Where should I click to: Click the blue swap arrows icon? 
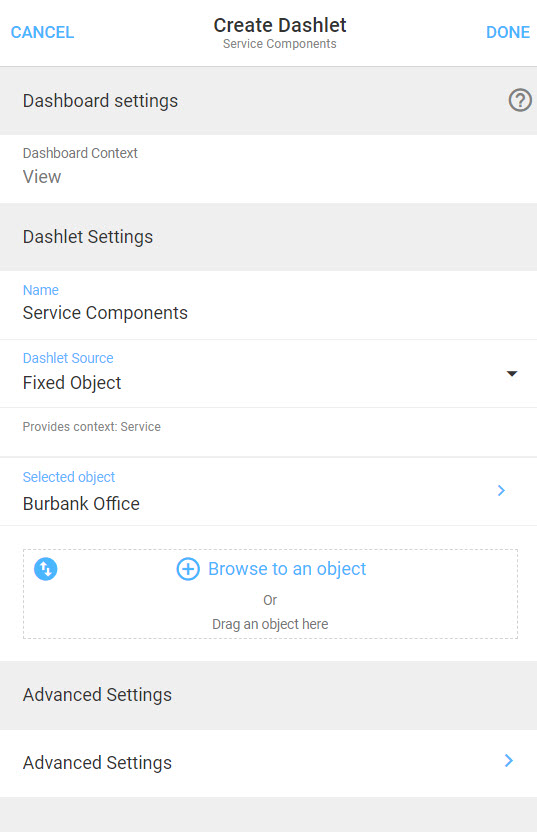tap(46, 569)
